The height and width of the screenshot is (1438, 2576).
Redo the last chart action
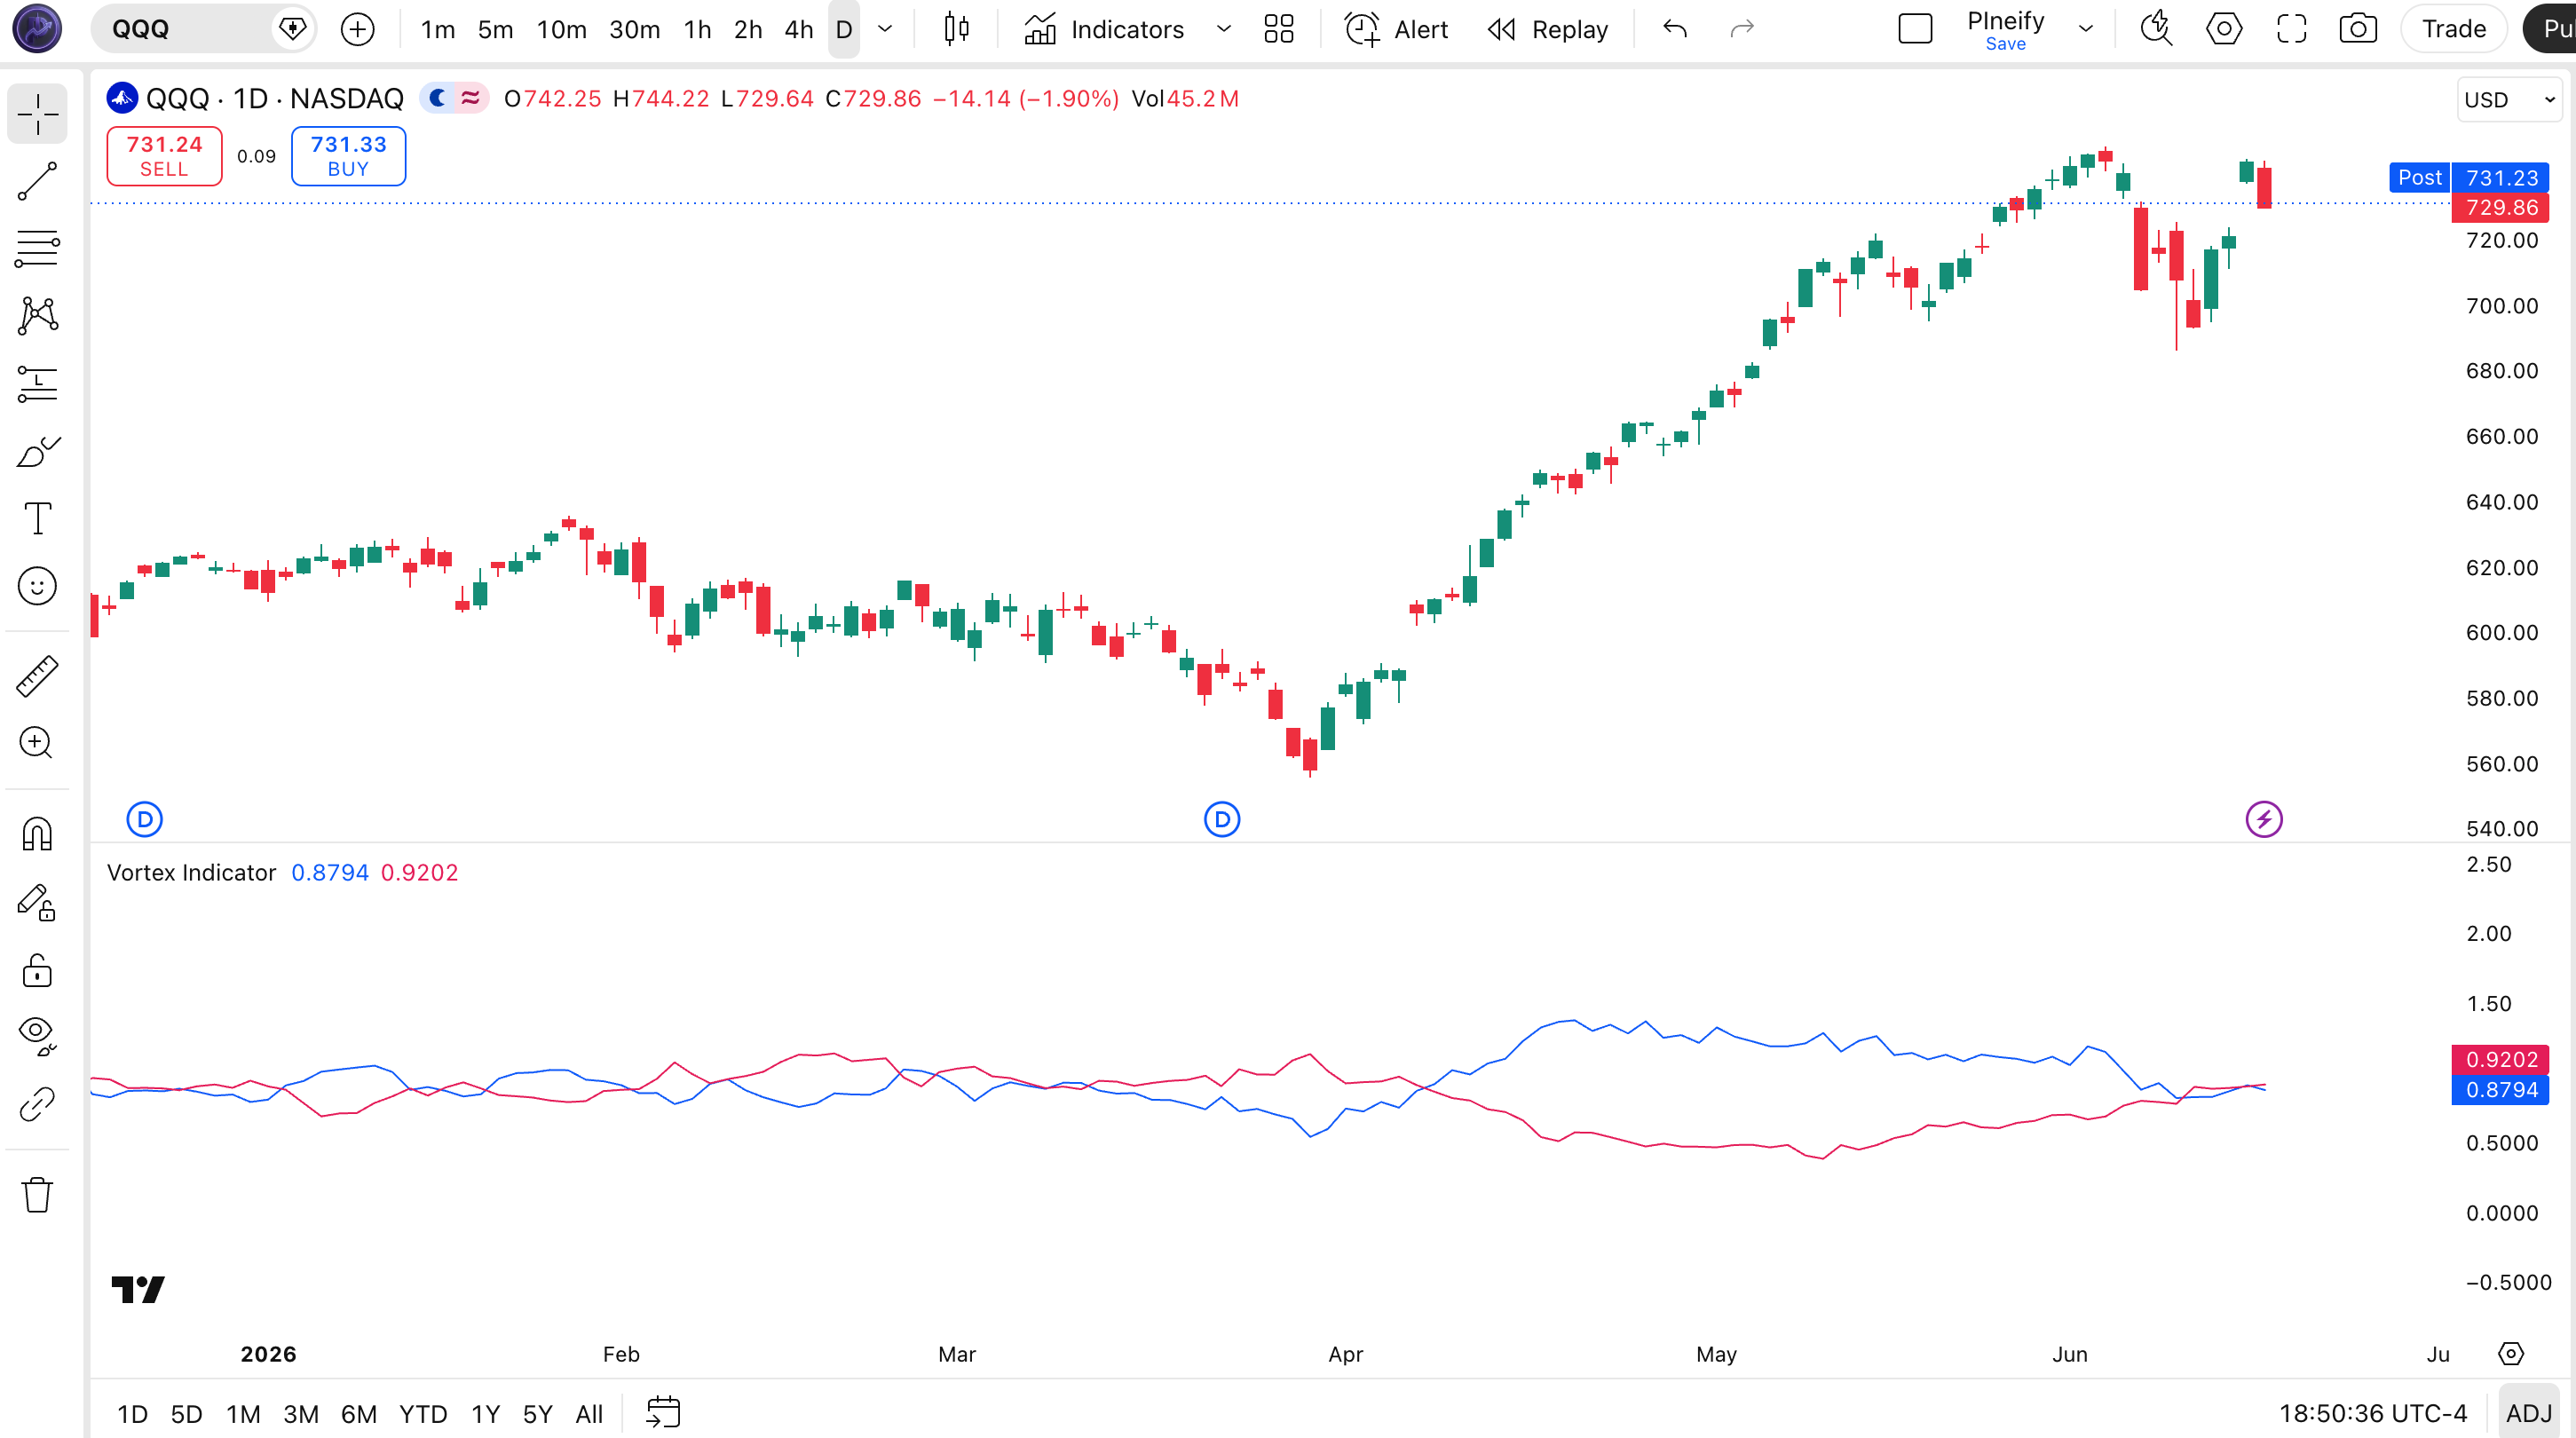click(x=1742, y=29)
